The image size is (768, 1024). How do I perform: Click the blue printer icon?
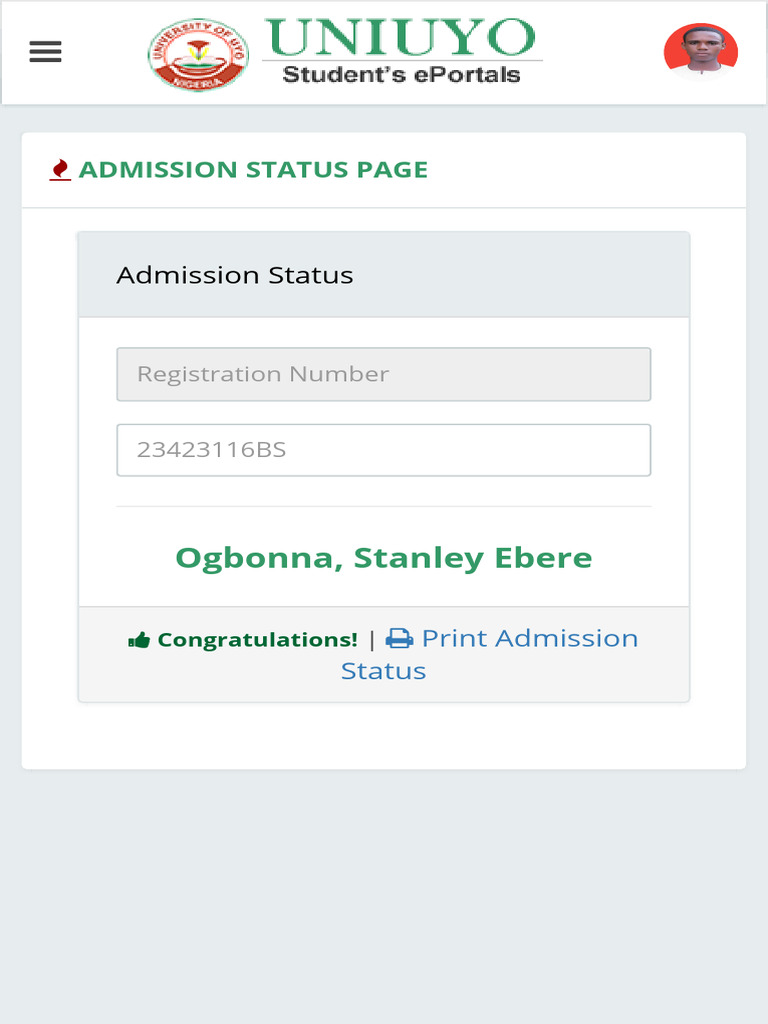(x=400, y=639)
